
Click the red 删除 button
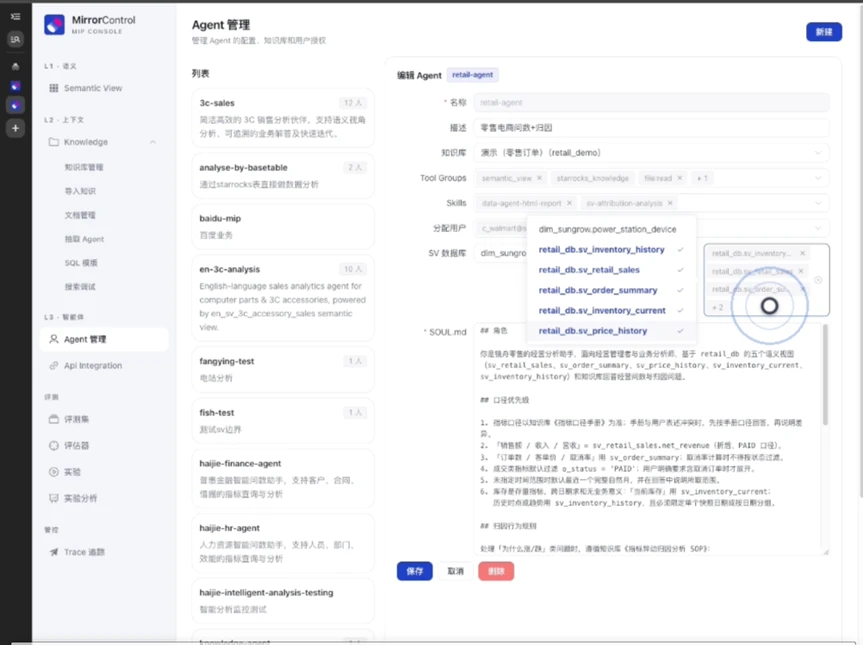496,571
